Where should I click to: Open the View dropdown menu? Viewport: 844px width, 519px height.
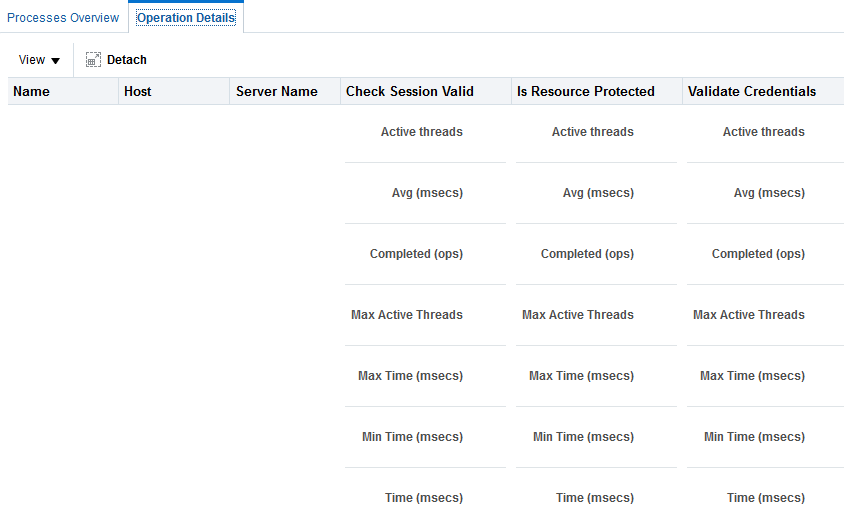tap(39, 60)
